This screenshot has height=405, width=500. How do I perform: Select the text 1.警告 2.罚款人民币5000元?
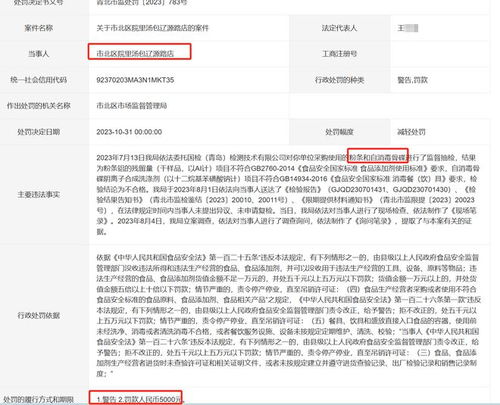[x=140, y=399]
